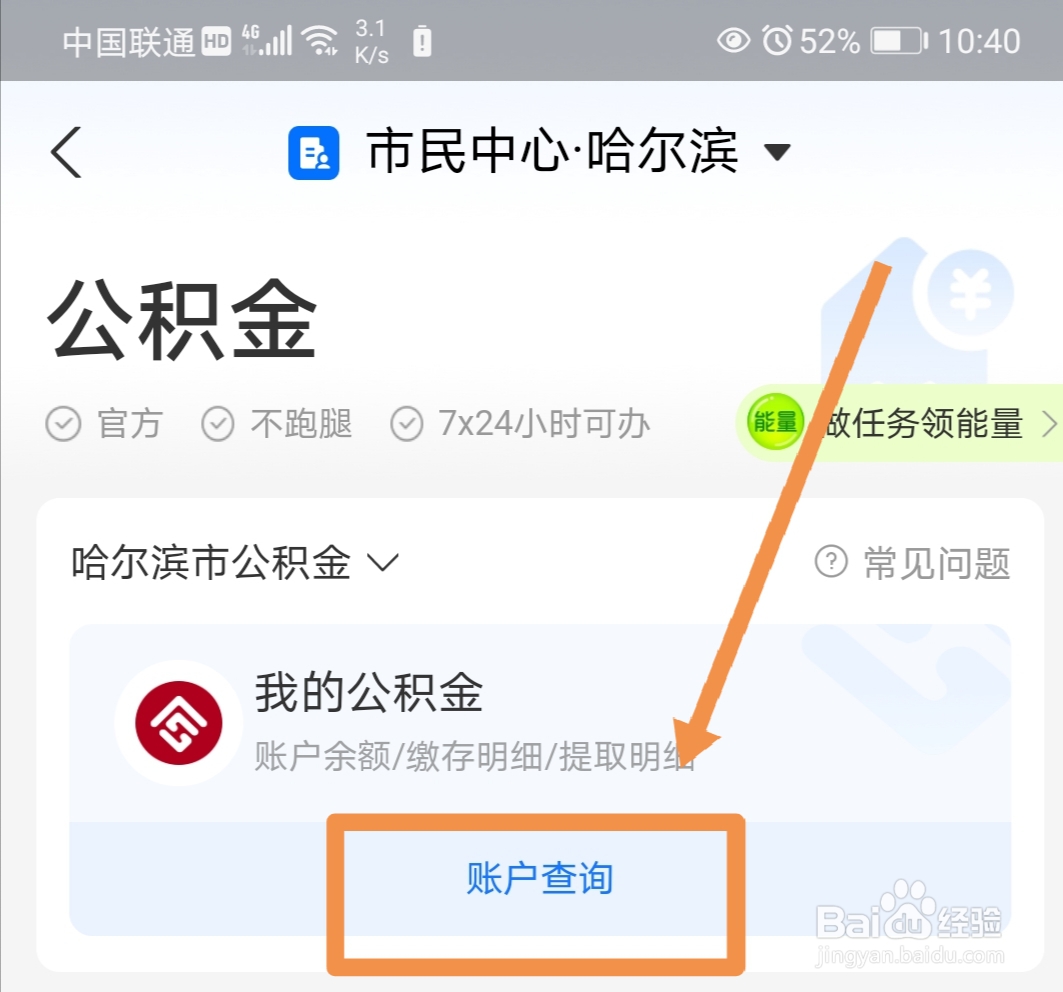Viewport: 1063px width, 992px height.
Task: Tap the Wi-Fi status bar icon
Action: pos(321,41)
